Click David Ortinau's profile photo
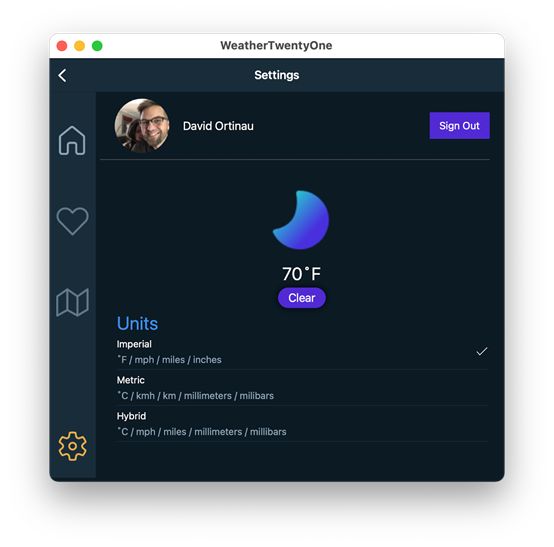The height and width of the screenshot is (547, 554). 142,125
